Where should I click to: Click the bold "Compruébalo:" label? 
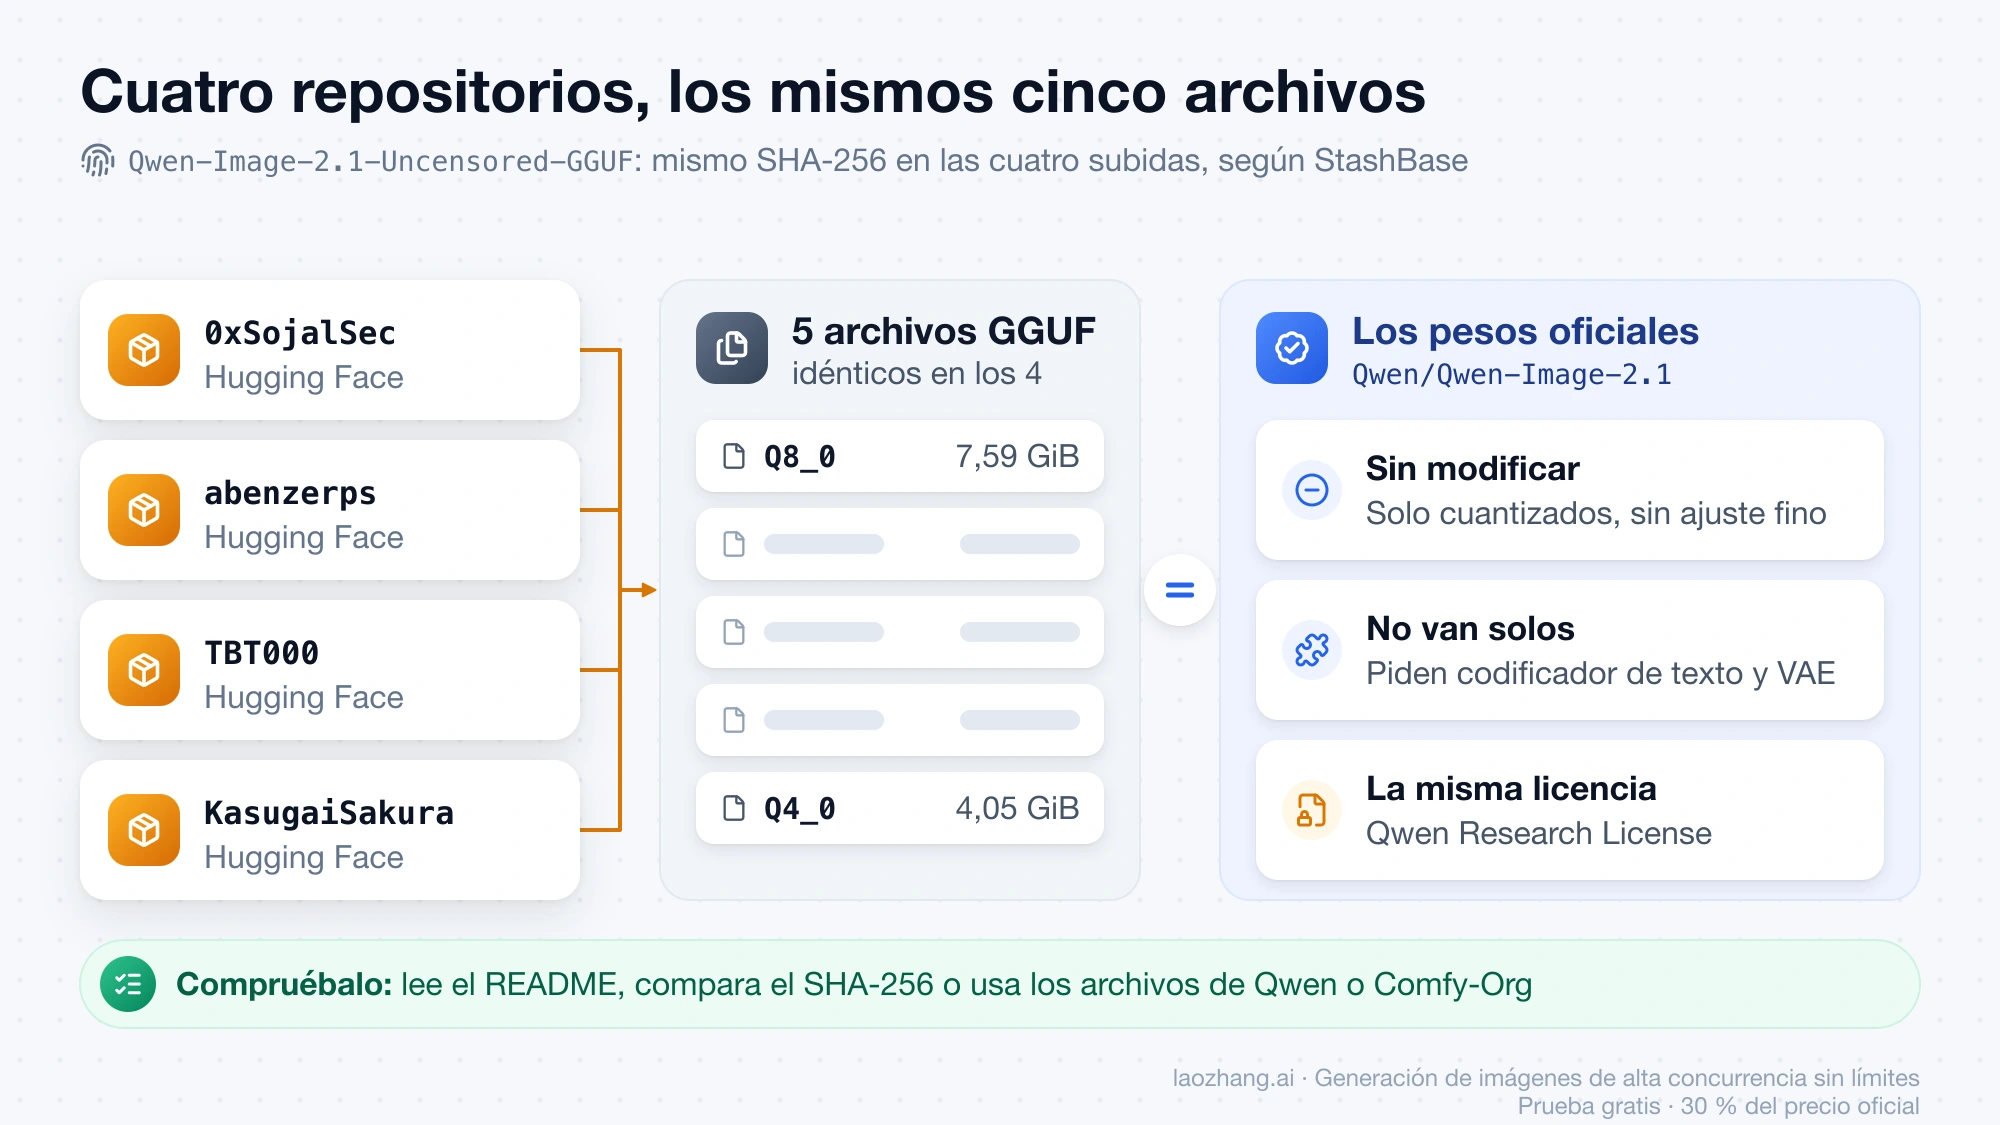pyautogui.click(x=284, y=984)
